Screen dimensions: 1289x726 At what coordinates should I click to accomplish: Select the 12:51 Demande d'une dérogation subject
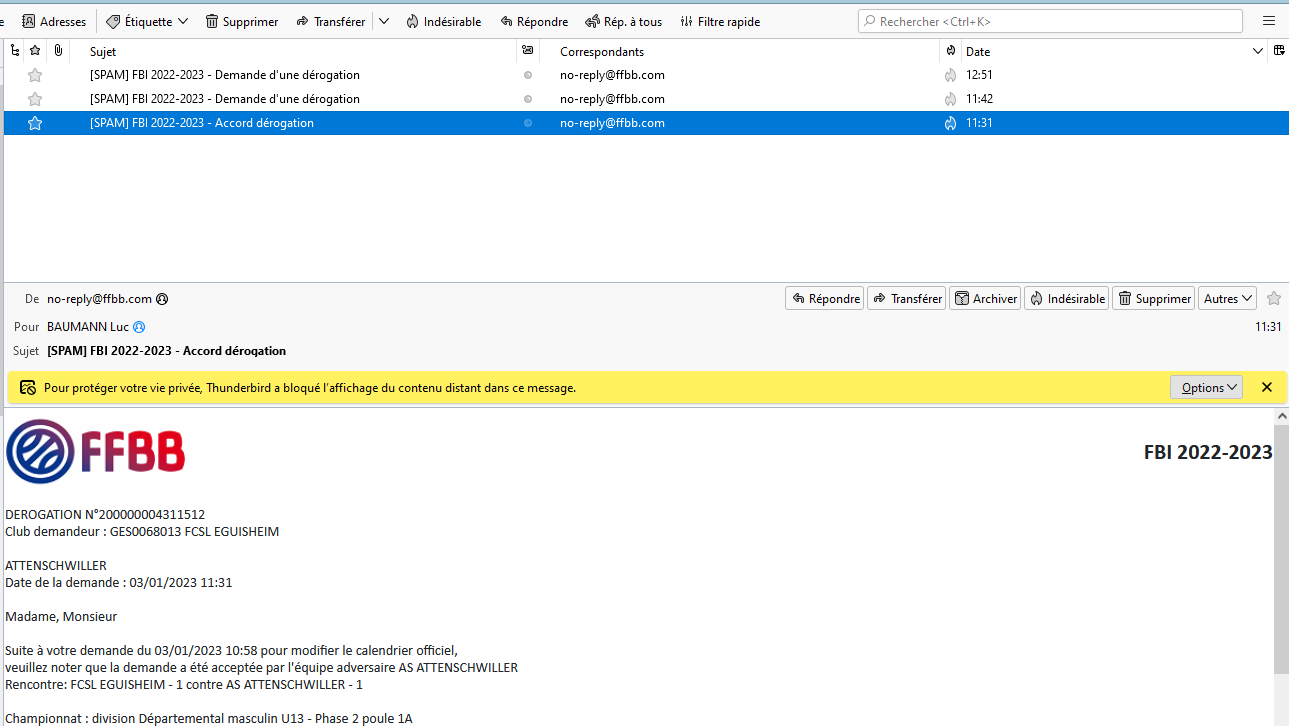[x=225, y=75]
